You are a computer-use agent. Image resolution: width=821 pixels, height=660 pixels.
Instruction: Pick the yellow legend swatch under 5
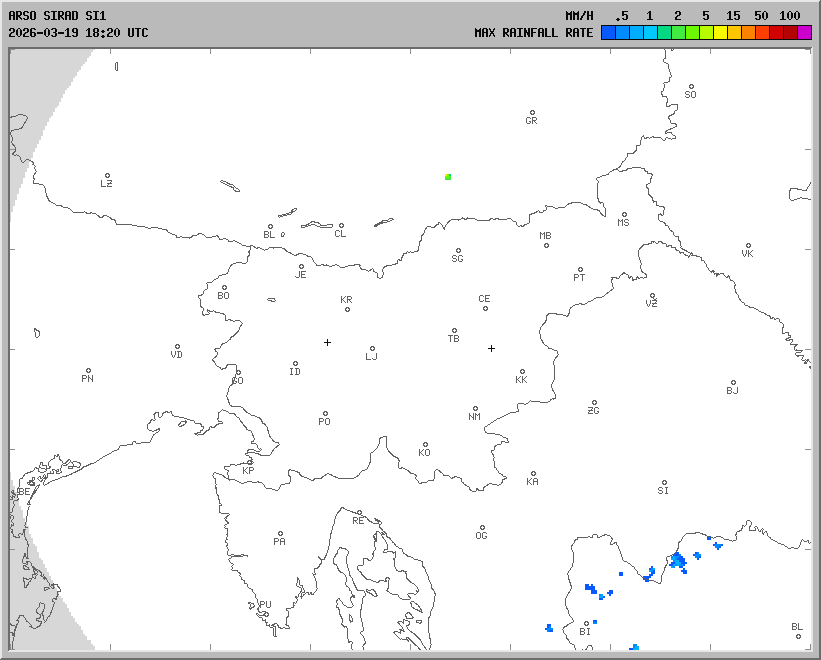(706, 33)
